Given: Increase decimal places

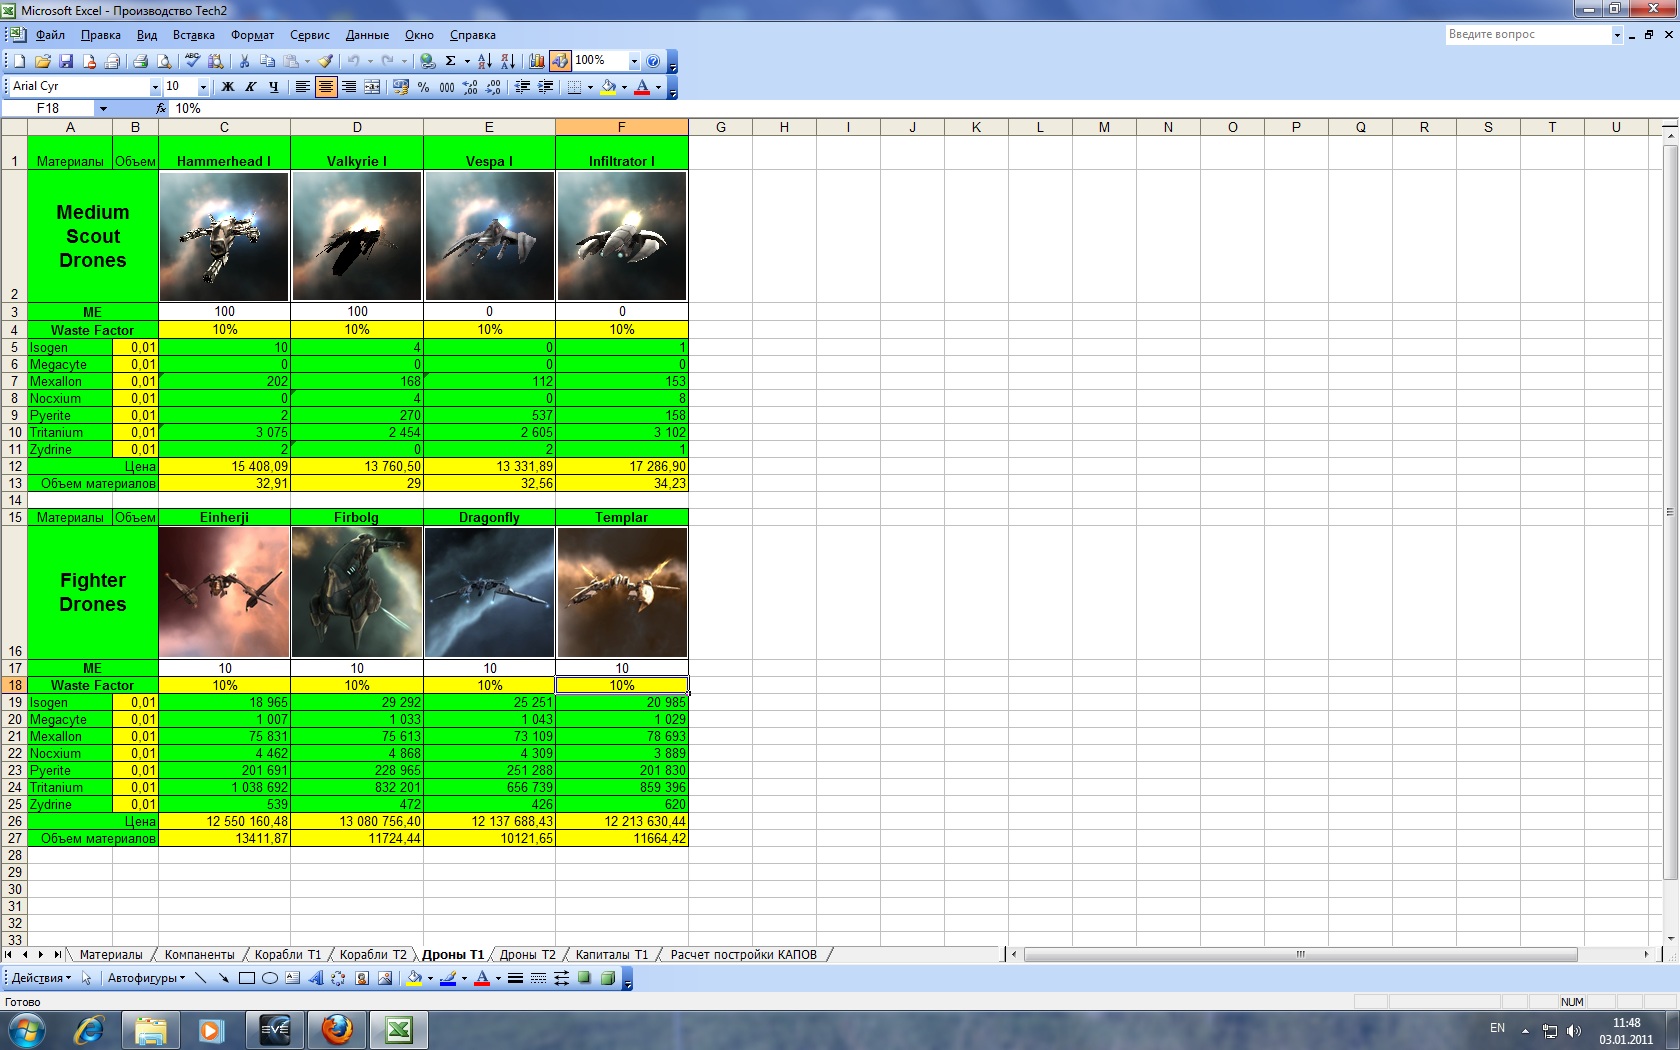Looking at the screenshot, I should [x=470, y=87].
